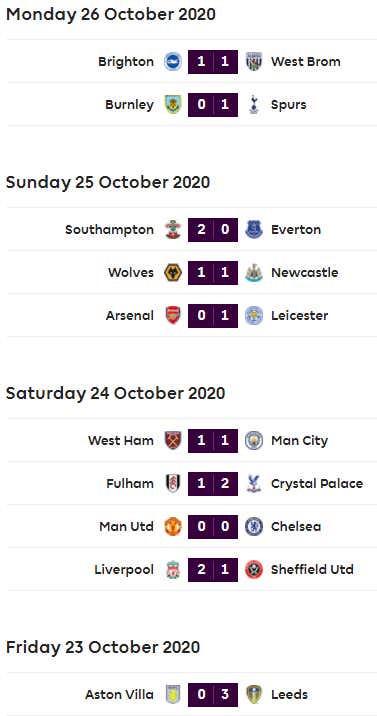Click the Leeds club crest
Screen dimensions: 377x716
tap(253, 695)
